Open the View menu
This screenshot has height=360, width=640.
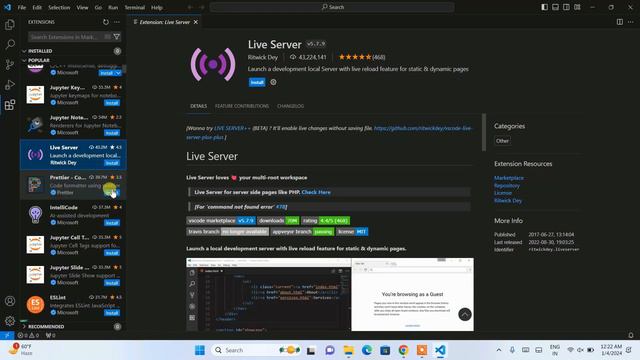coord(82,7)
